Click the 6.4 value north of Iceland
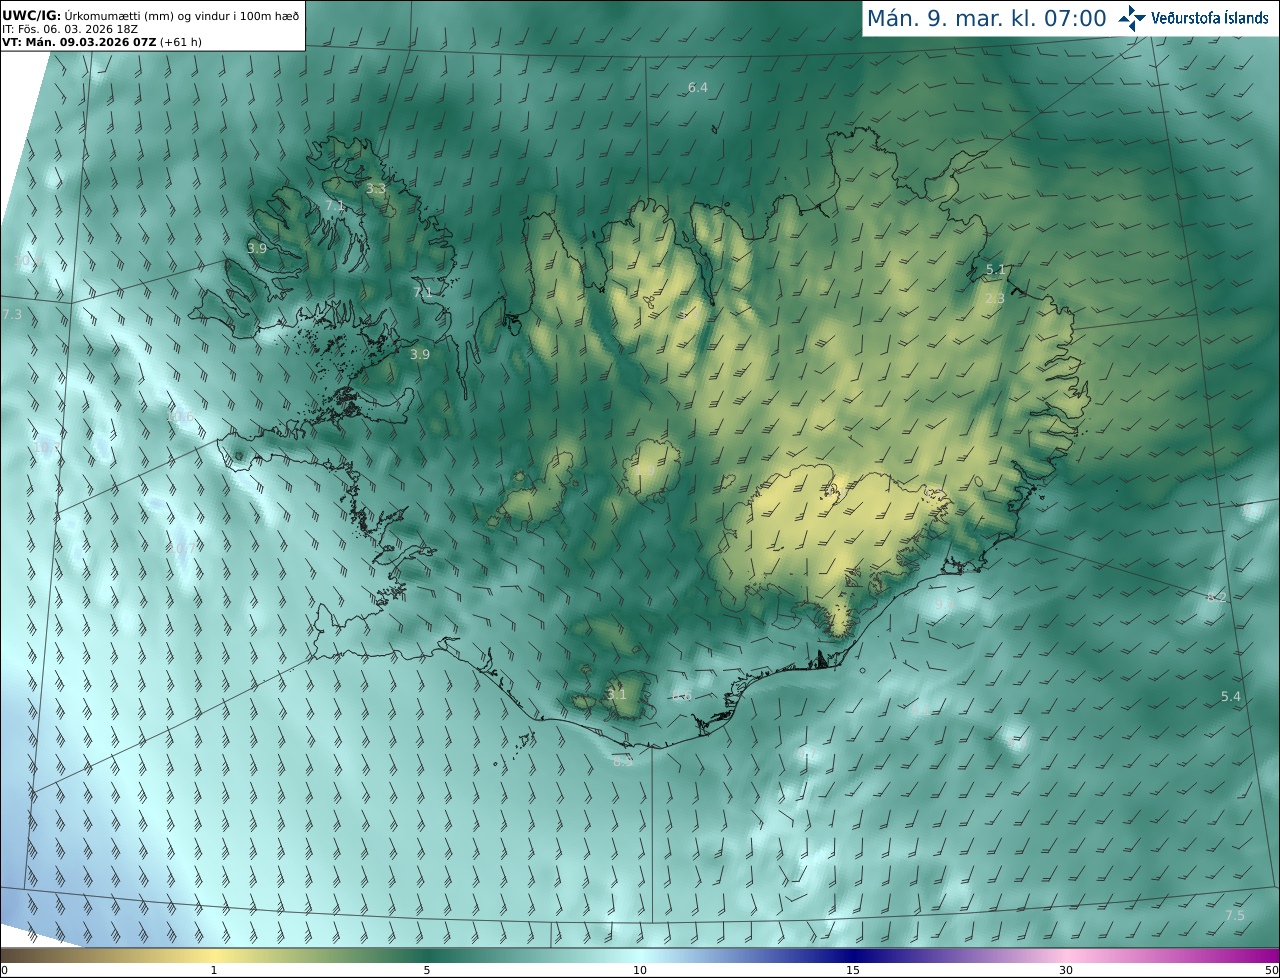1280x978 pixels. (697, 88)
